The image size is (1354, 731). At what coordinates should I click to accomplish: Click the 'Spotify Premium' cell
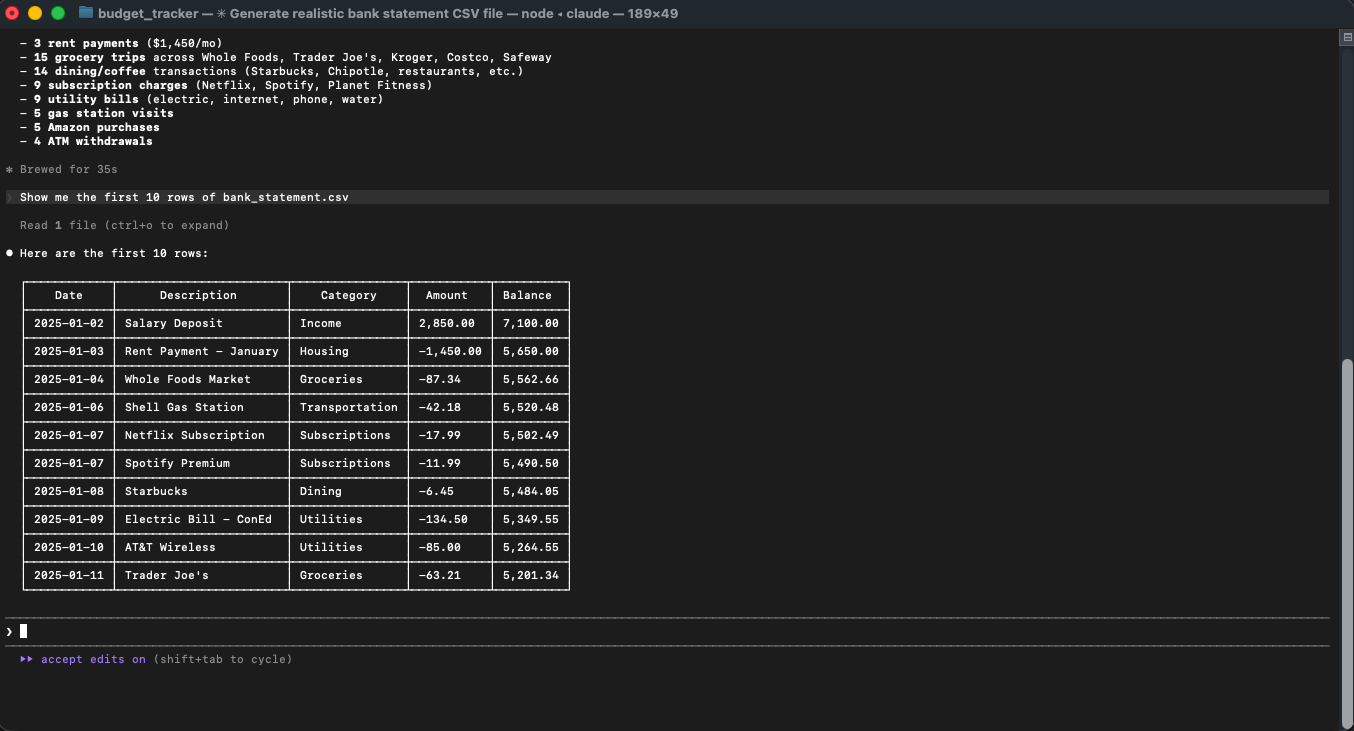(177, 463)
